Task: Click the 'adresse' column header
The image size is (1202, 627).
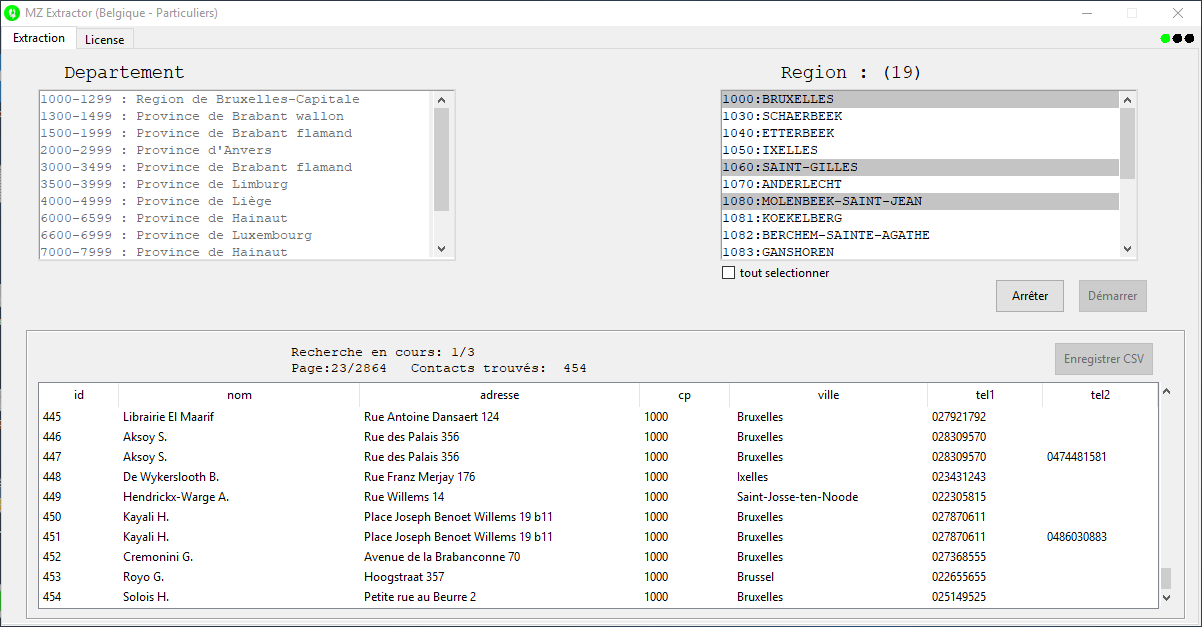Action: (x=499, y=395)
